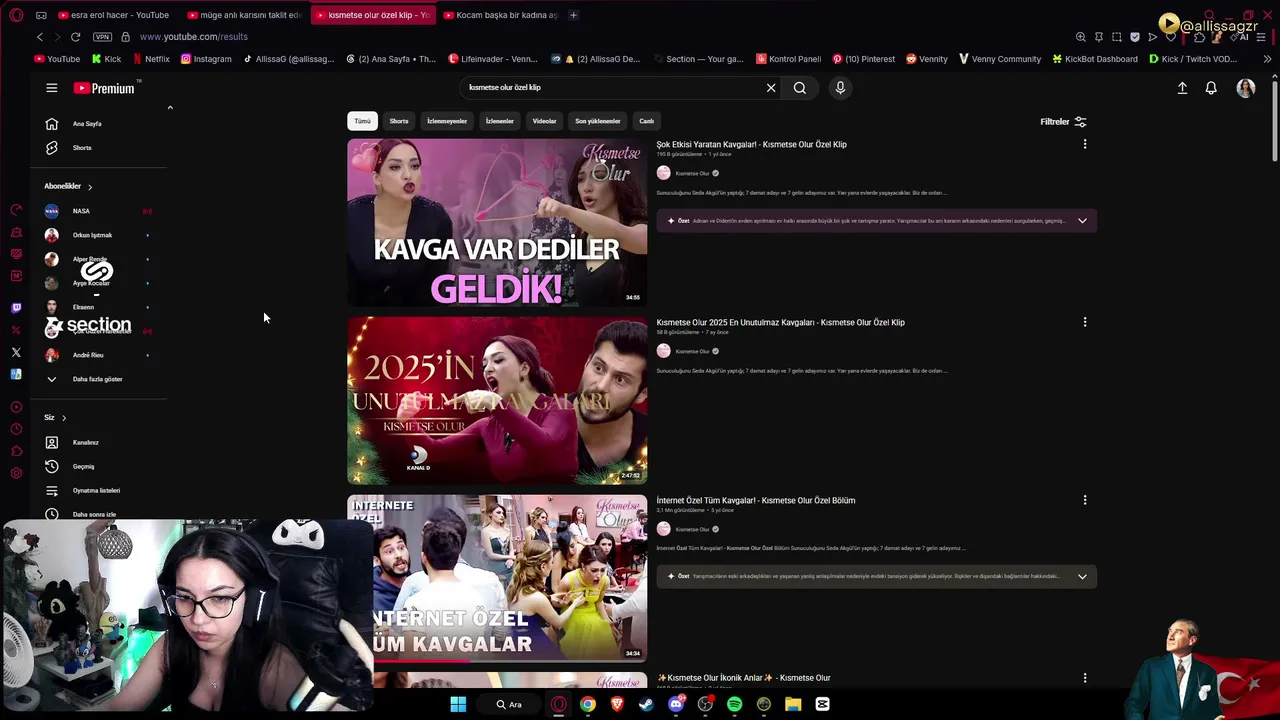Run the search with the magnifier button
The width and height of the screenshot is (1280, 720).
800,88
